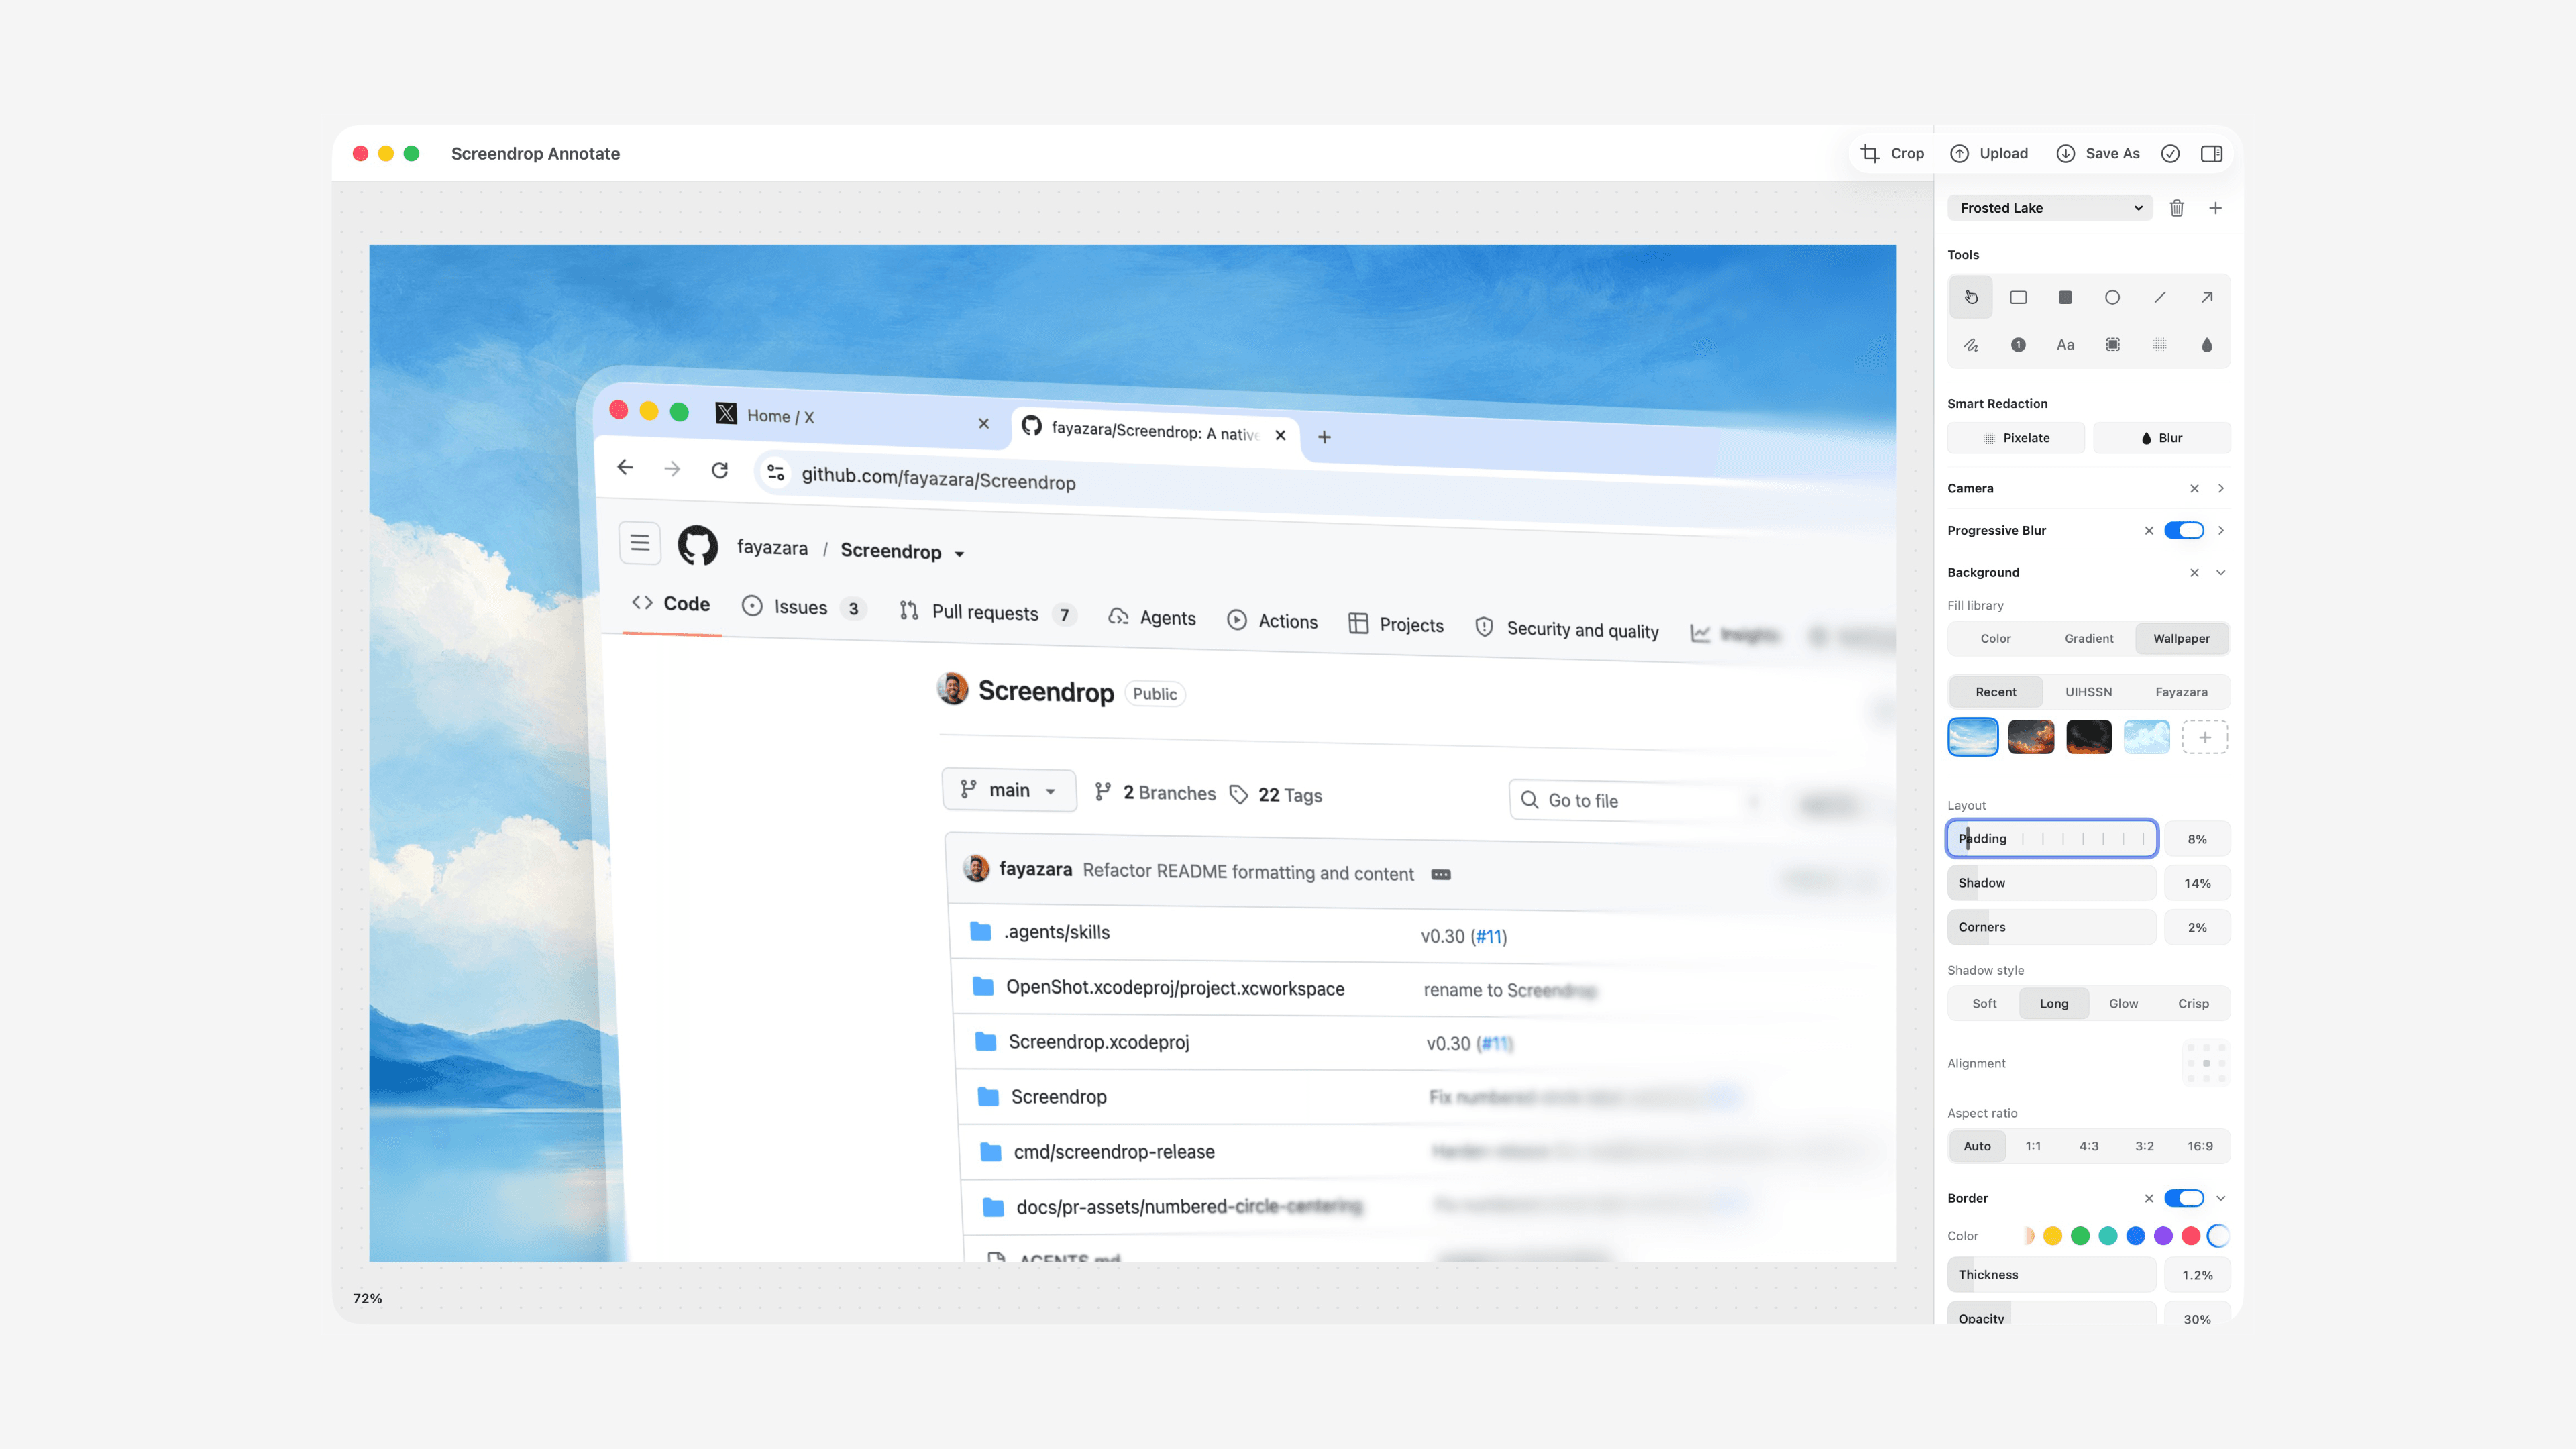The height and width of the screenshot is (1449, 2576).
Task: Choose Soft shadow style
Action: click(x=1984, y=1003)
